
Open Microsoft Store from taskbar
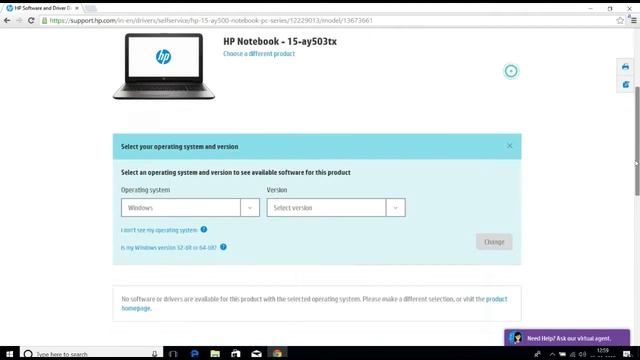236,354
